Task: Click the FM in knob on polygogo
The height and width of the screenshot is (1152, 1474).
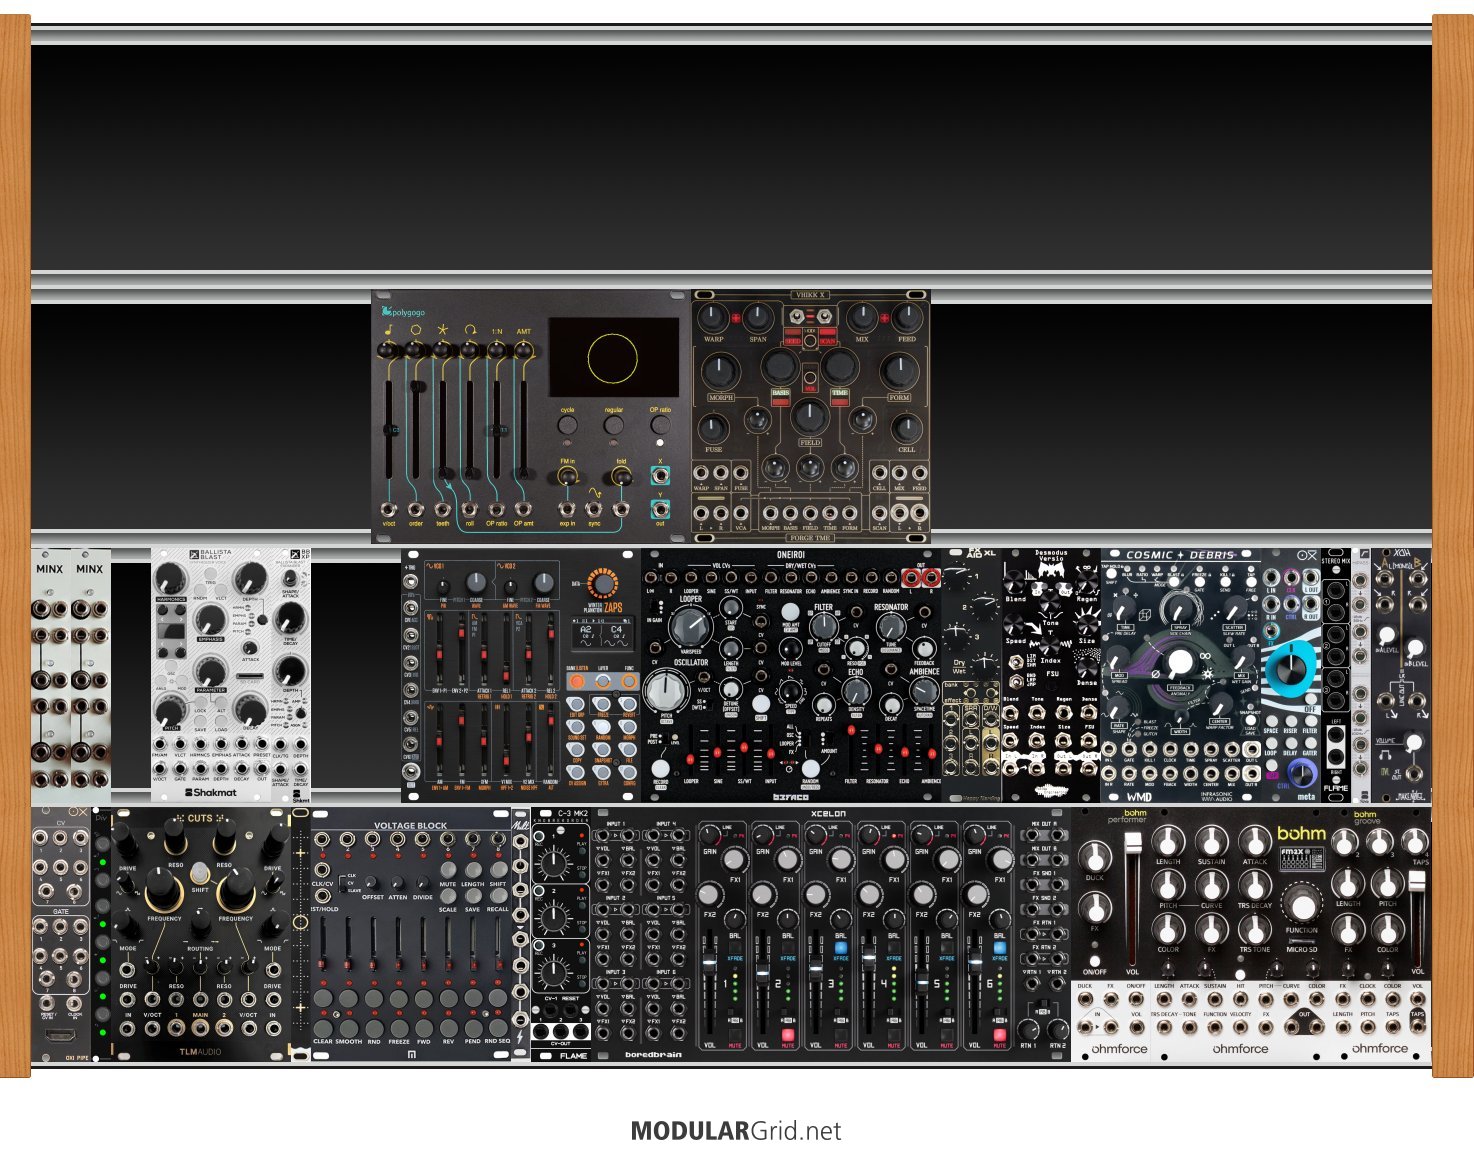Action: (x=568, y=477)
